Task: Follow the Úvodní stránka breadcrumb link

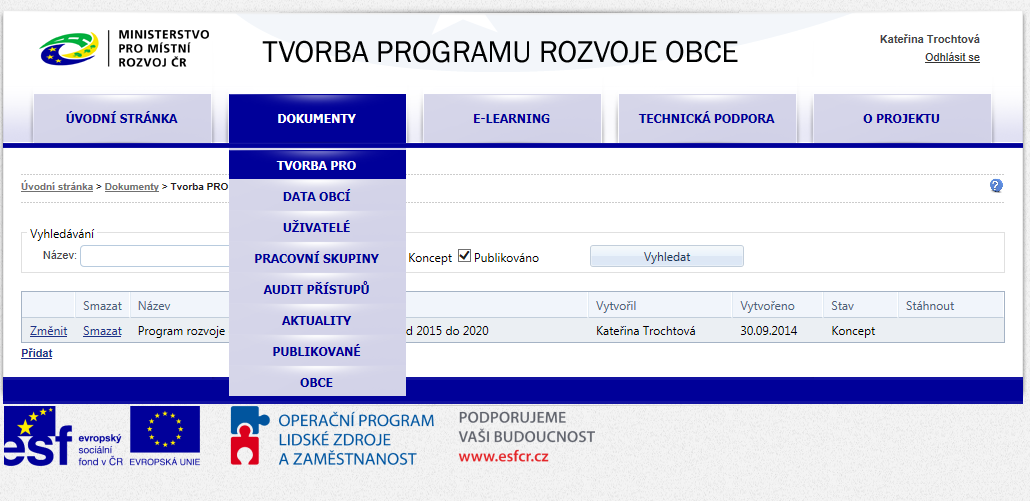Action: click(x=56, y=186)
